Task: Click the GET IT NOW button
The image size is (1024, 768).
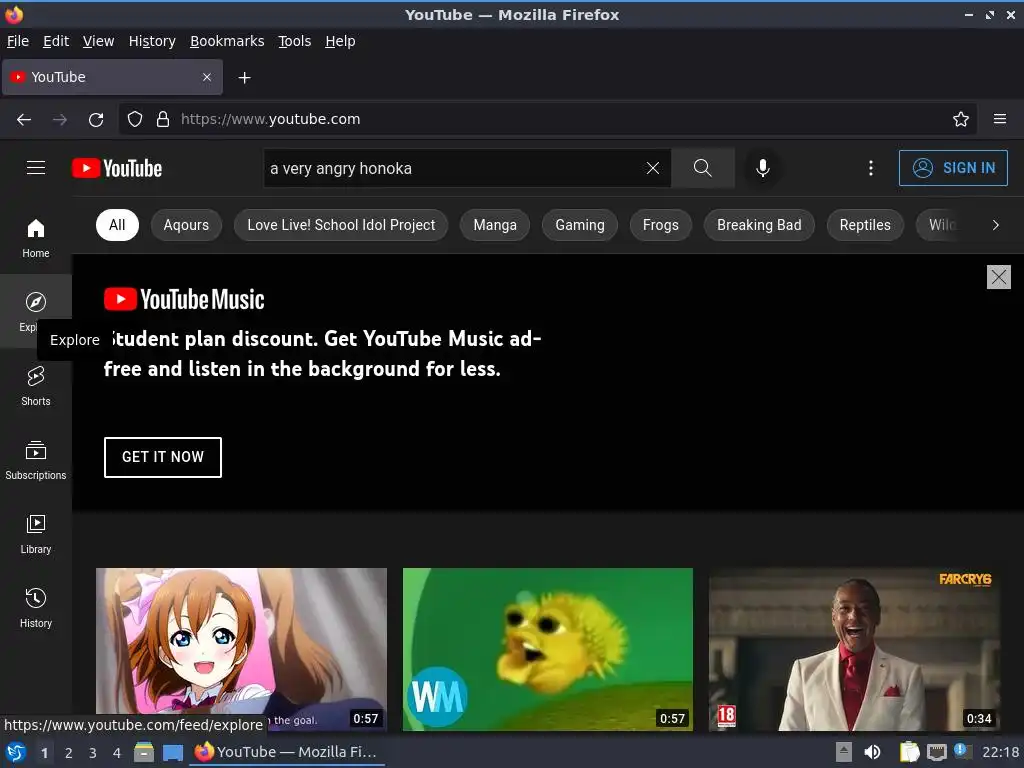Action: [163, 457]
